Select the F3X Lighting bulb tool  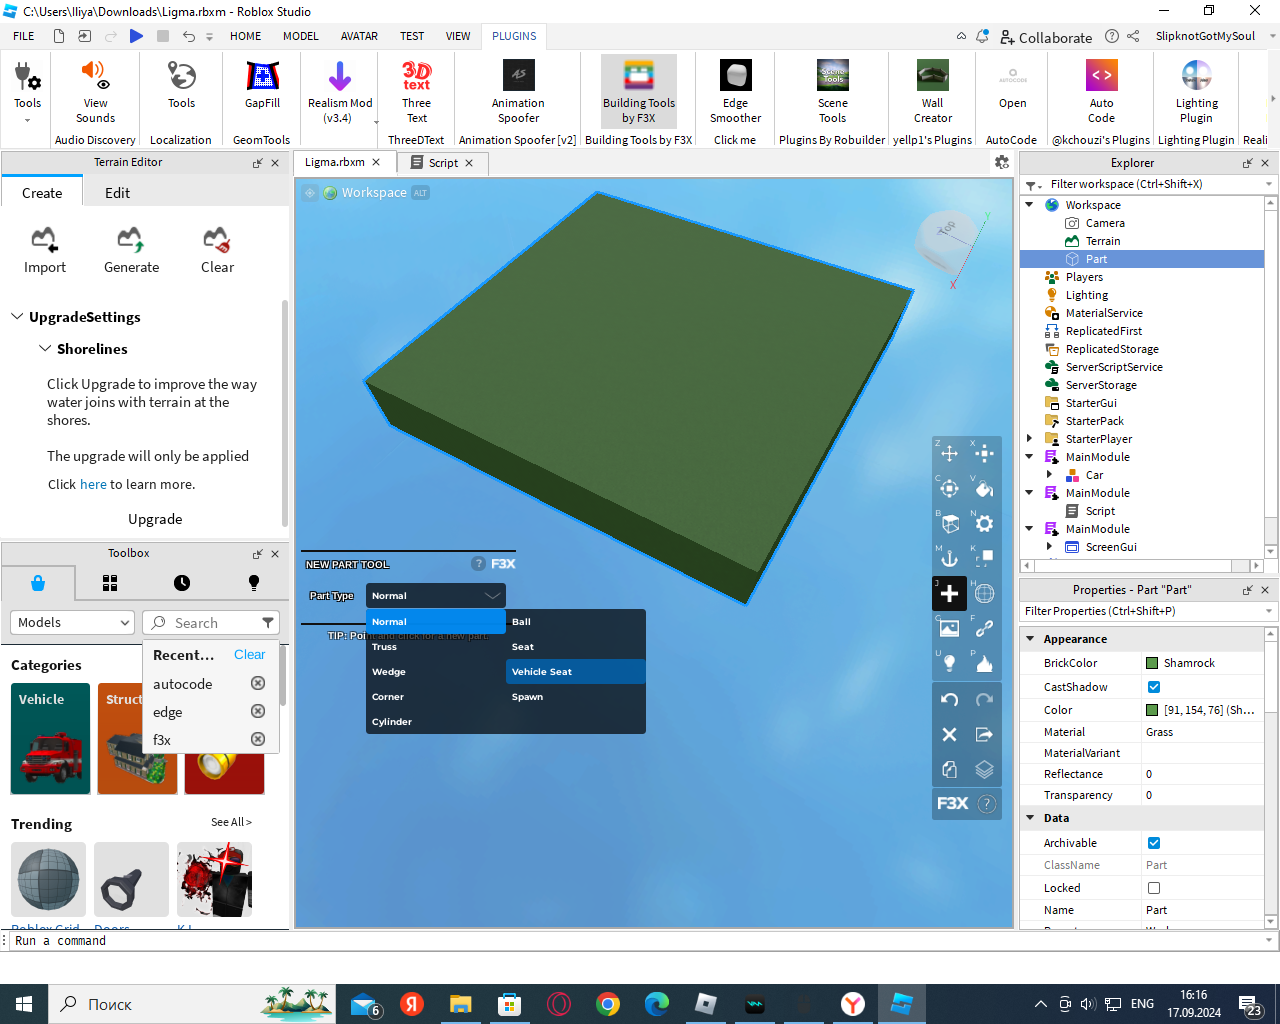[949, 663]
